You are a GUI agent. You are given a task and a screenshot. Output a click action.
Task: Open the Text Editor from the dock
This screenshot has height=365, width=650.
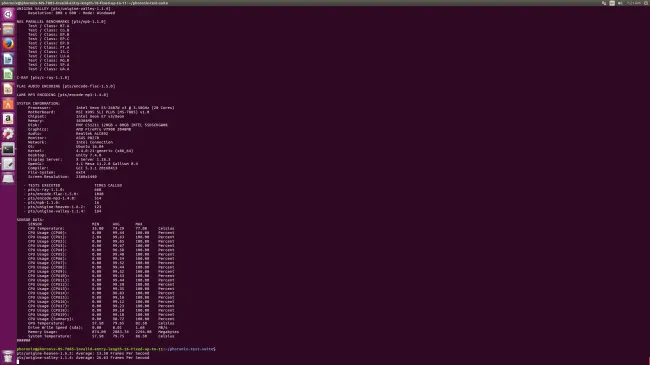[8, 163]
